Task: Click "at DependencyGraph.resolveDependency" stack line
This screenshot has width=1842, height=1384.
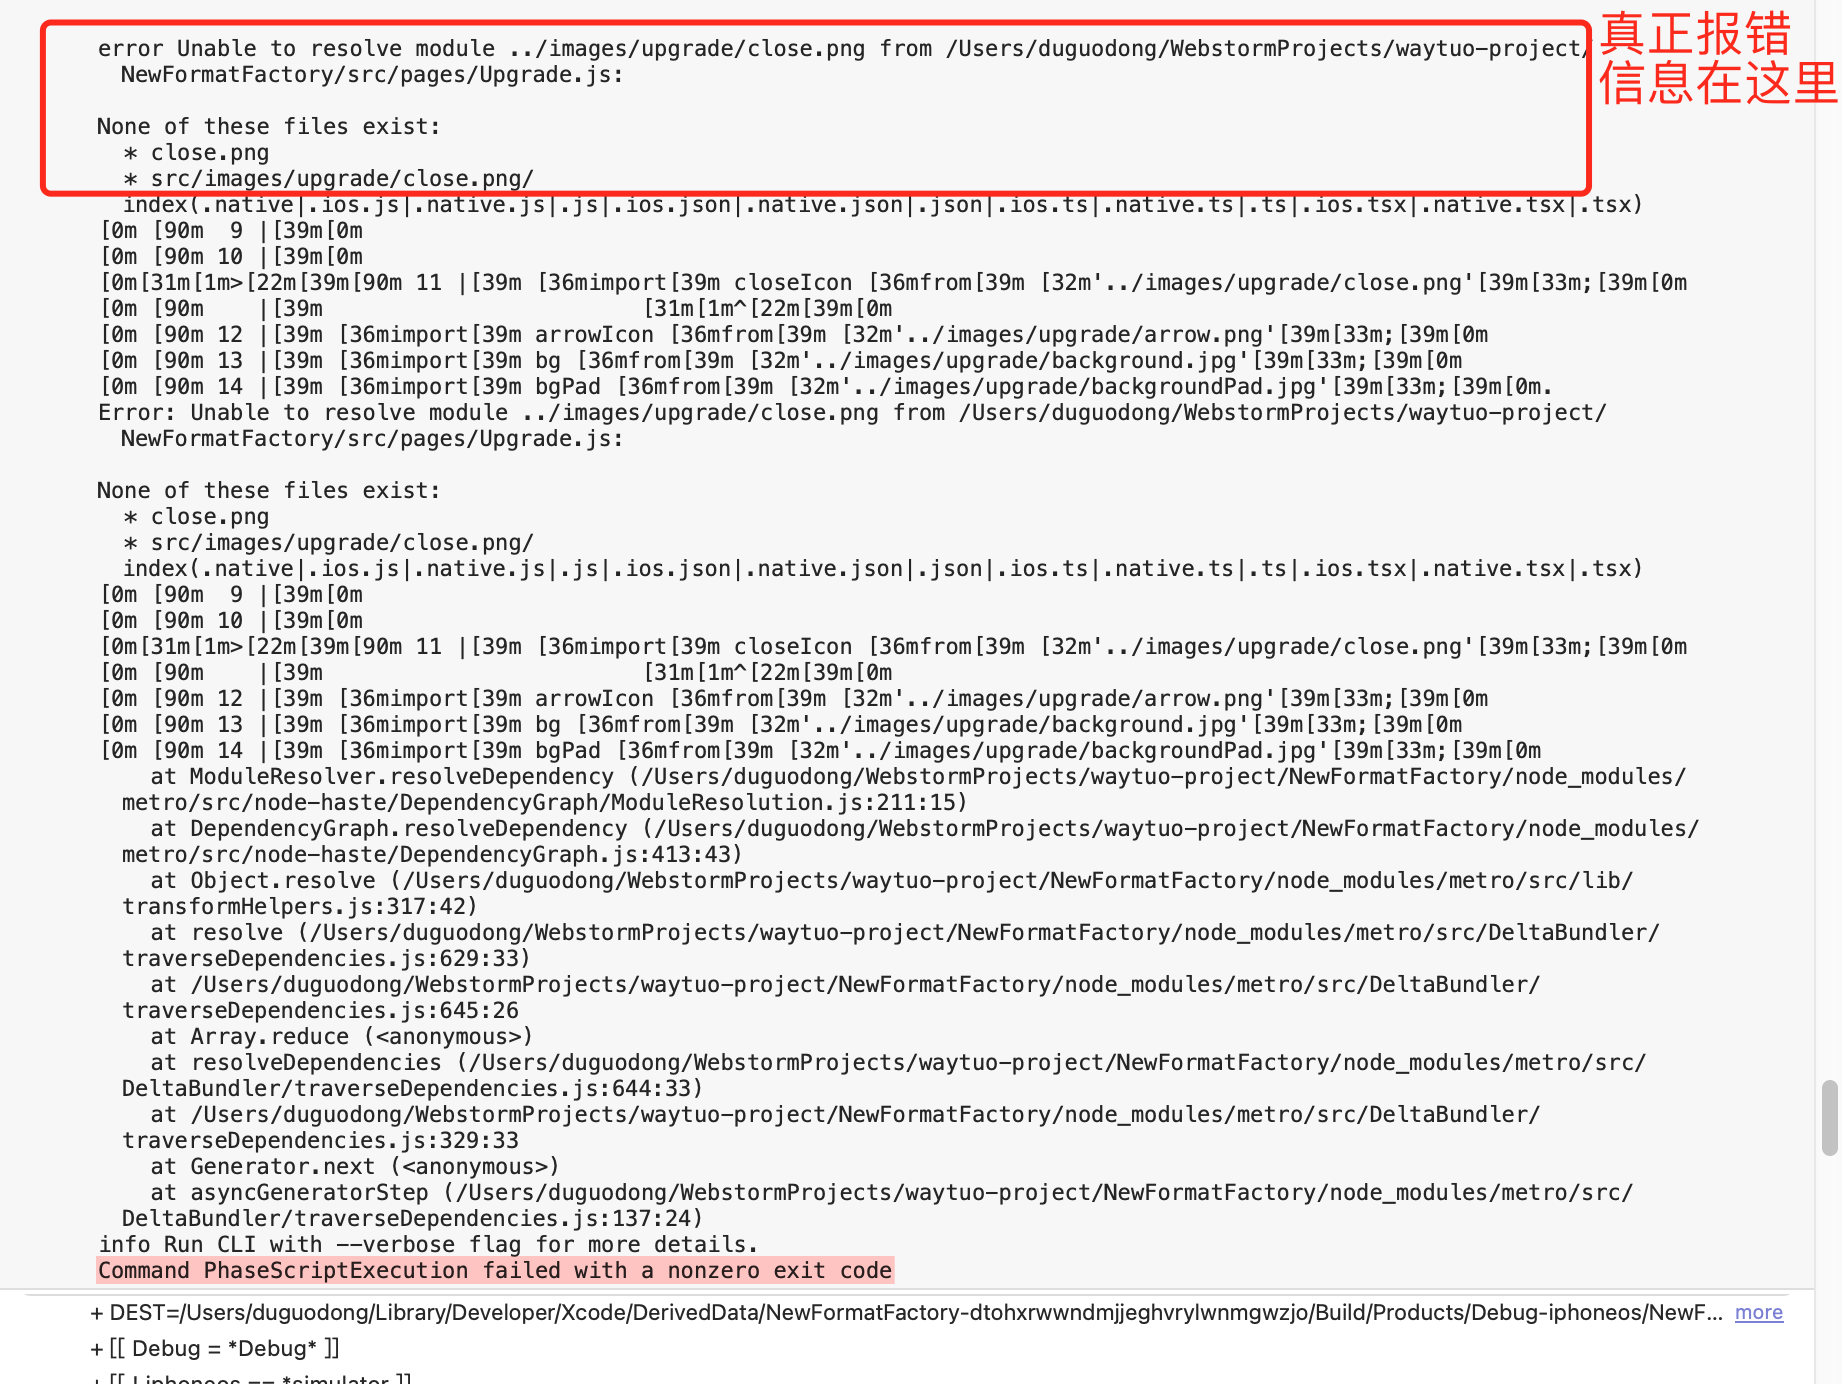Action: pos(925,828)
